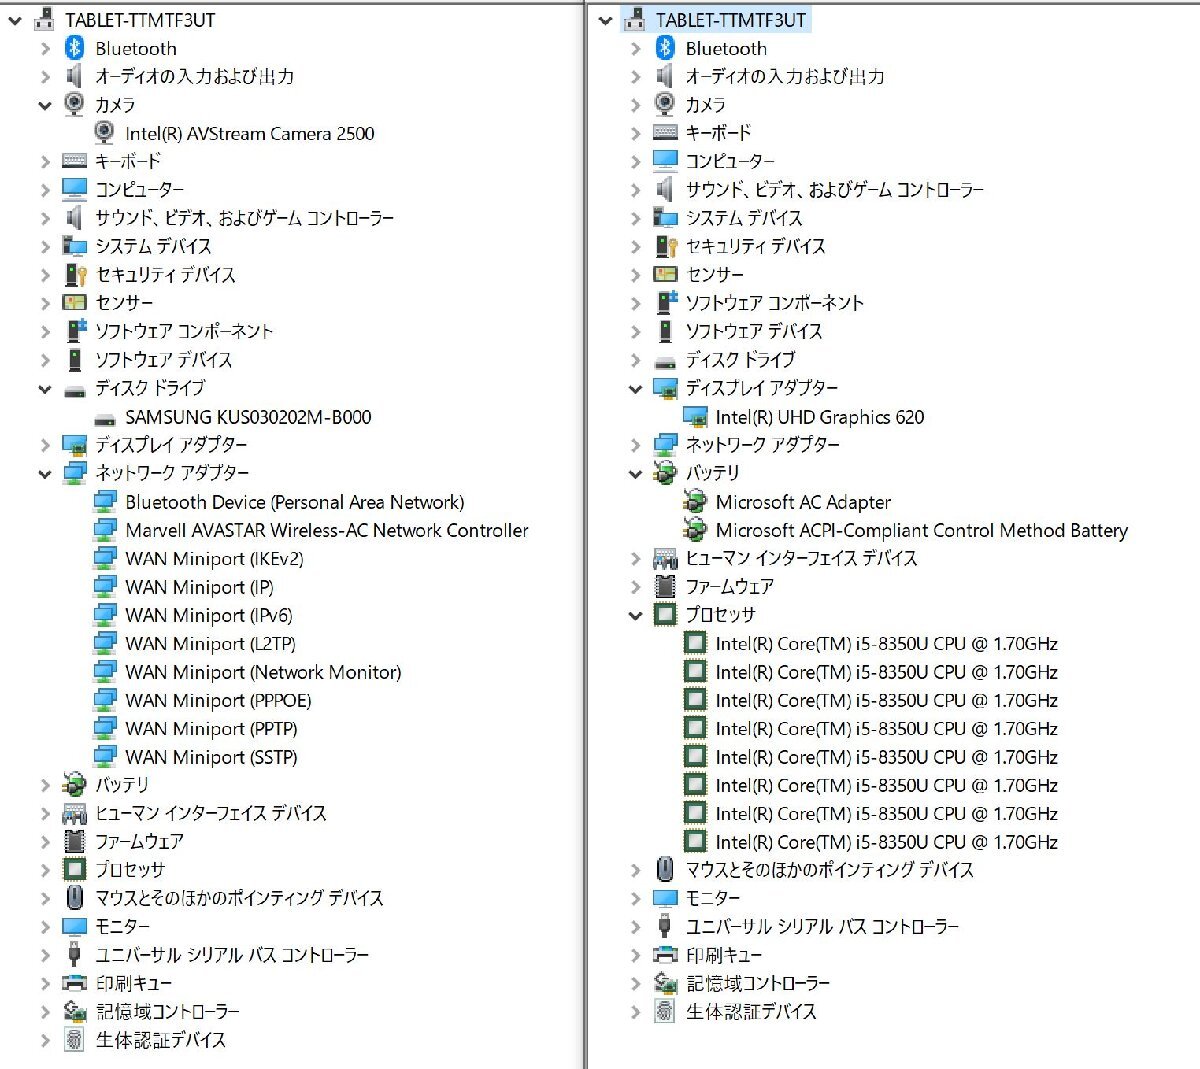Viewport: 1200px width, 1069px height.
Task: Click network icon beside Bluetooth Device (Personal Area Network)
Action: pyautogui.click(x=104, y=501)
